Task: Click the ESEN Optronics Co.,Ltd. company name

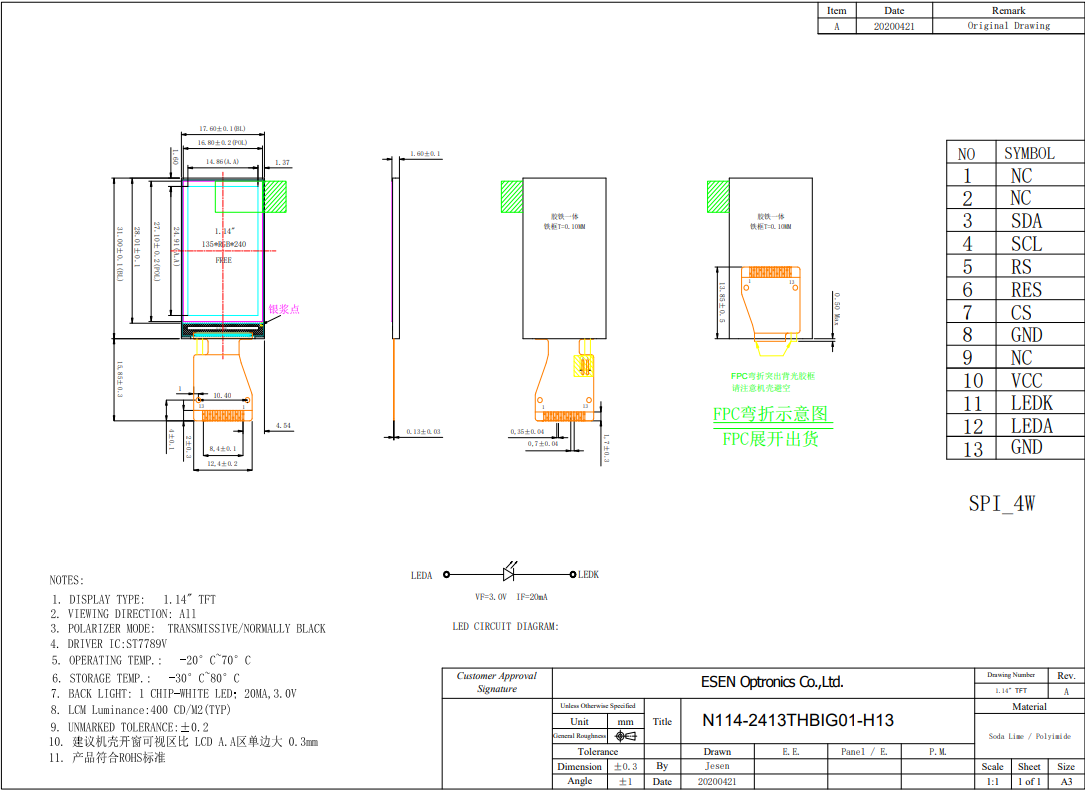Action: point(771,682)
